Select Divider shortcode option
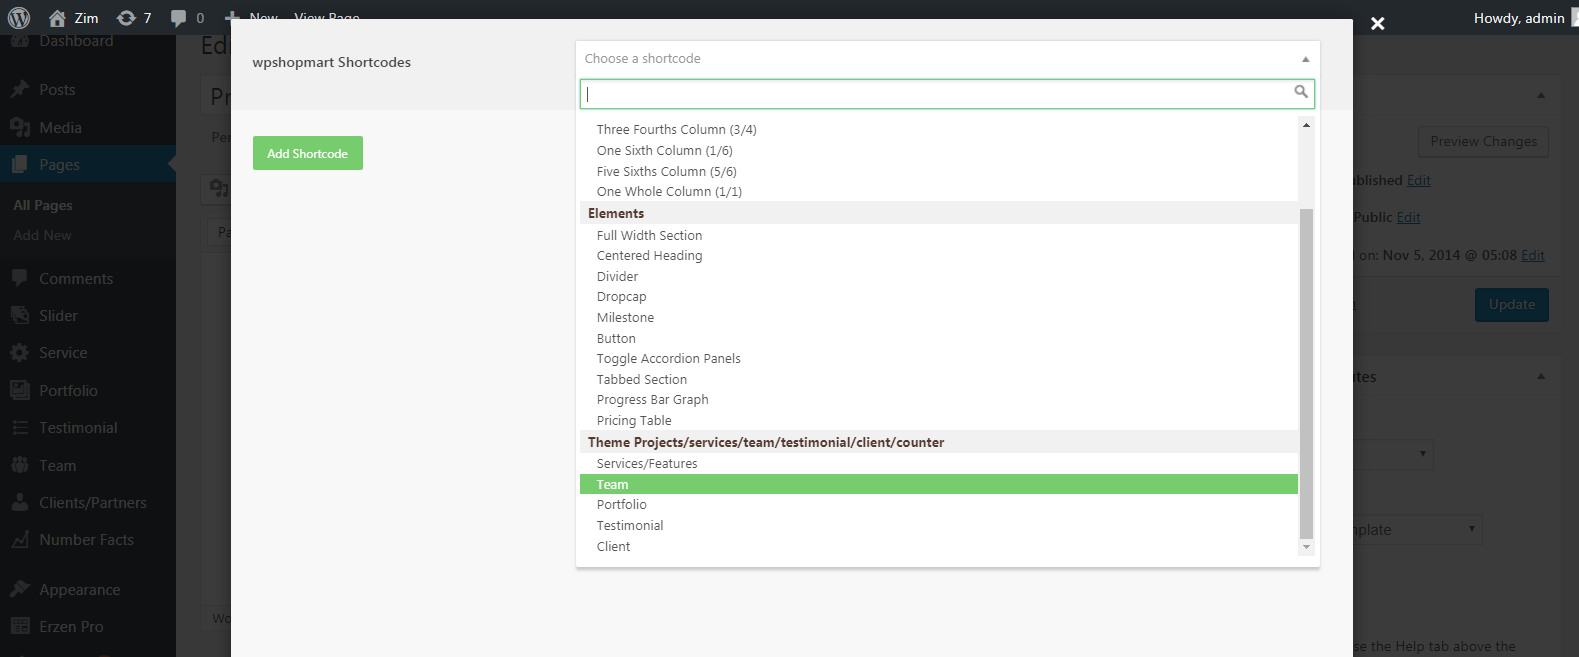Image resolution: width=1579 pixels, height=657 pixels. [939, 276]
